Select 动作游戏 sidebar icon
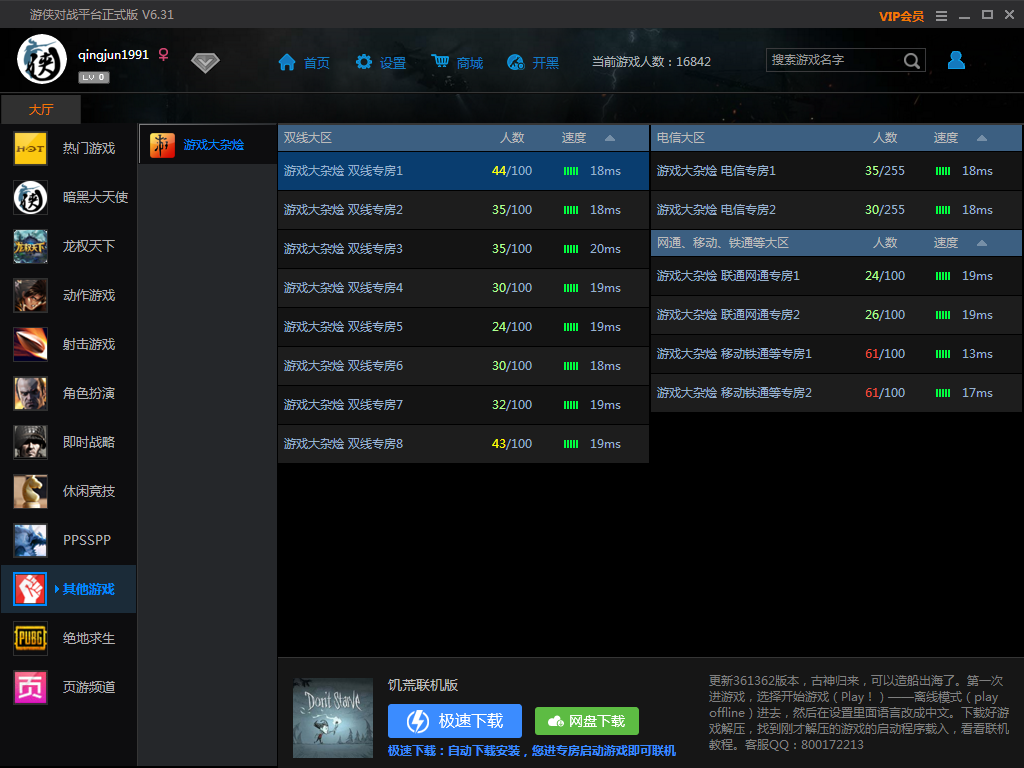Screen dimensions: 1024x768 pyautogui.click(x=31, y=295)
